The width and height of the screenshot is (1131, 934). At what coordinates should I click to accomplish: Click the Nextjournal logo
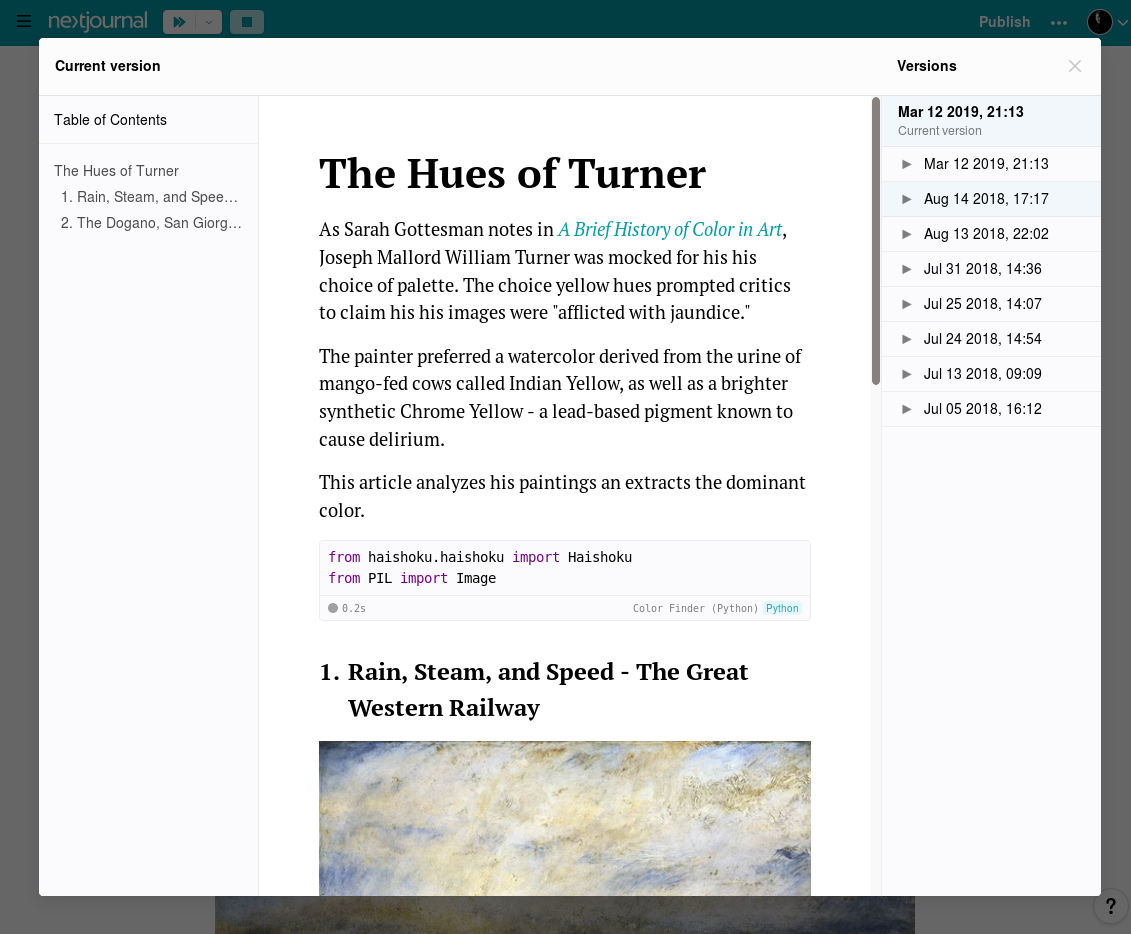(x=97, y=21)
